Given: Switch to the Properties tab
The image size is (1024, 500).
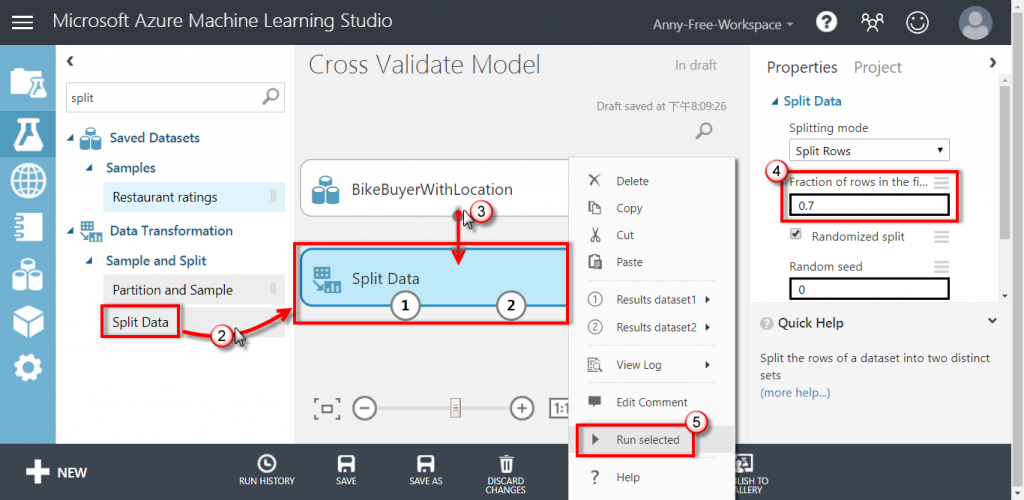Looking at the screenshot, I should (x=802, y=67).
